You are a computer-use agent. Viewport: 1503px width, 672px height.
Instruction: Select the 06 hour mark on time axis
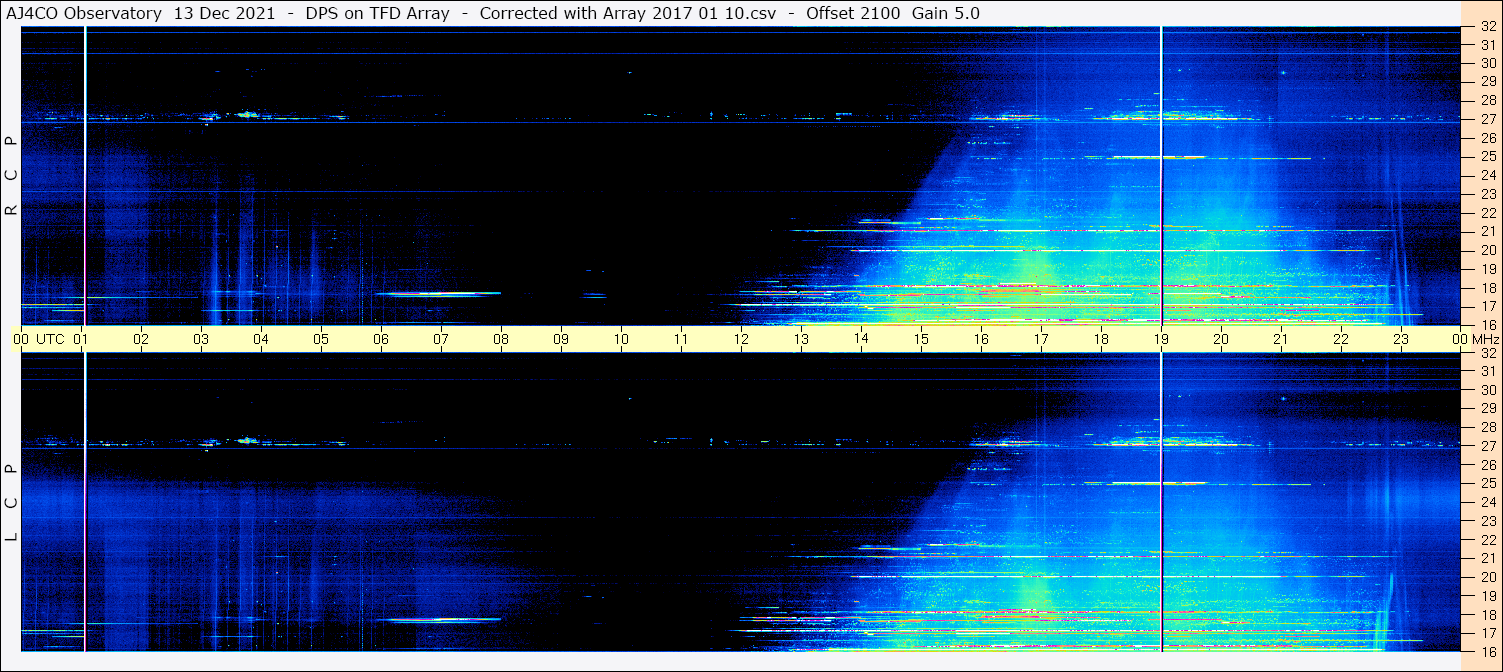coord(381,339)
